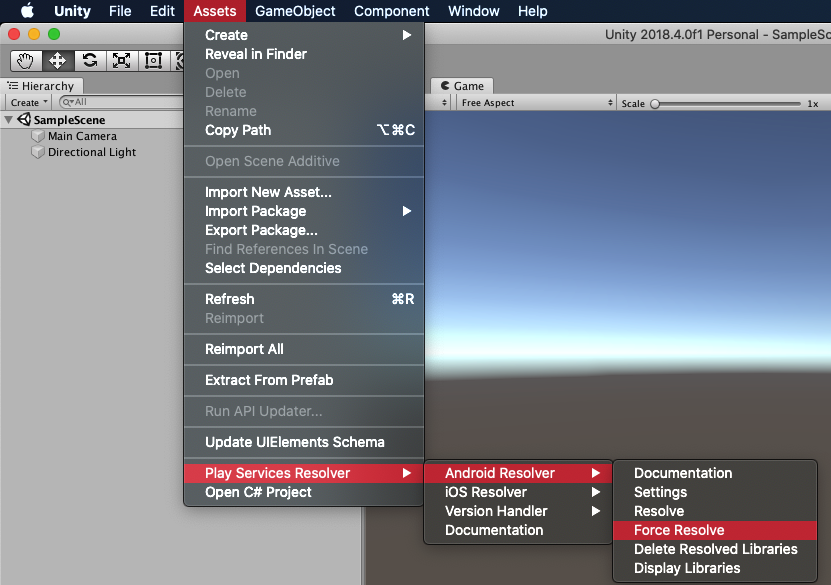Click the SampleScene Unity logo icon
Viewport: 831px width, 585px height.
tap(24, 119)
